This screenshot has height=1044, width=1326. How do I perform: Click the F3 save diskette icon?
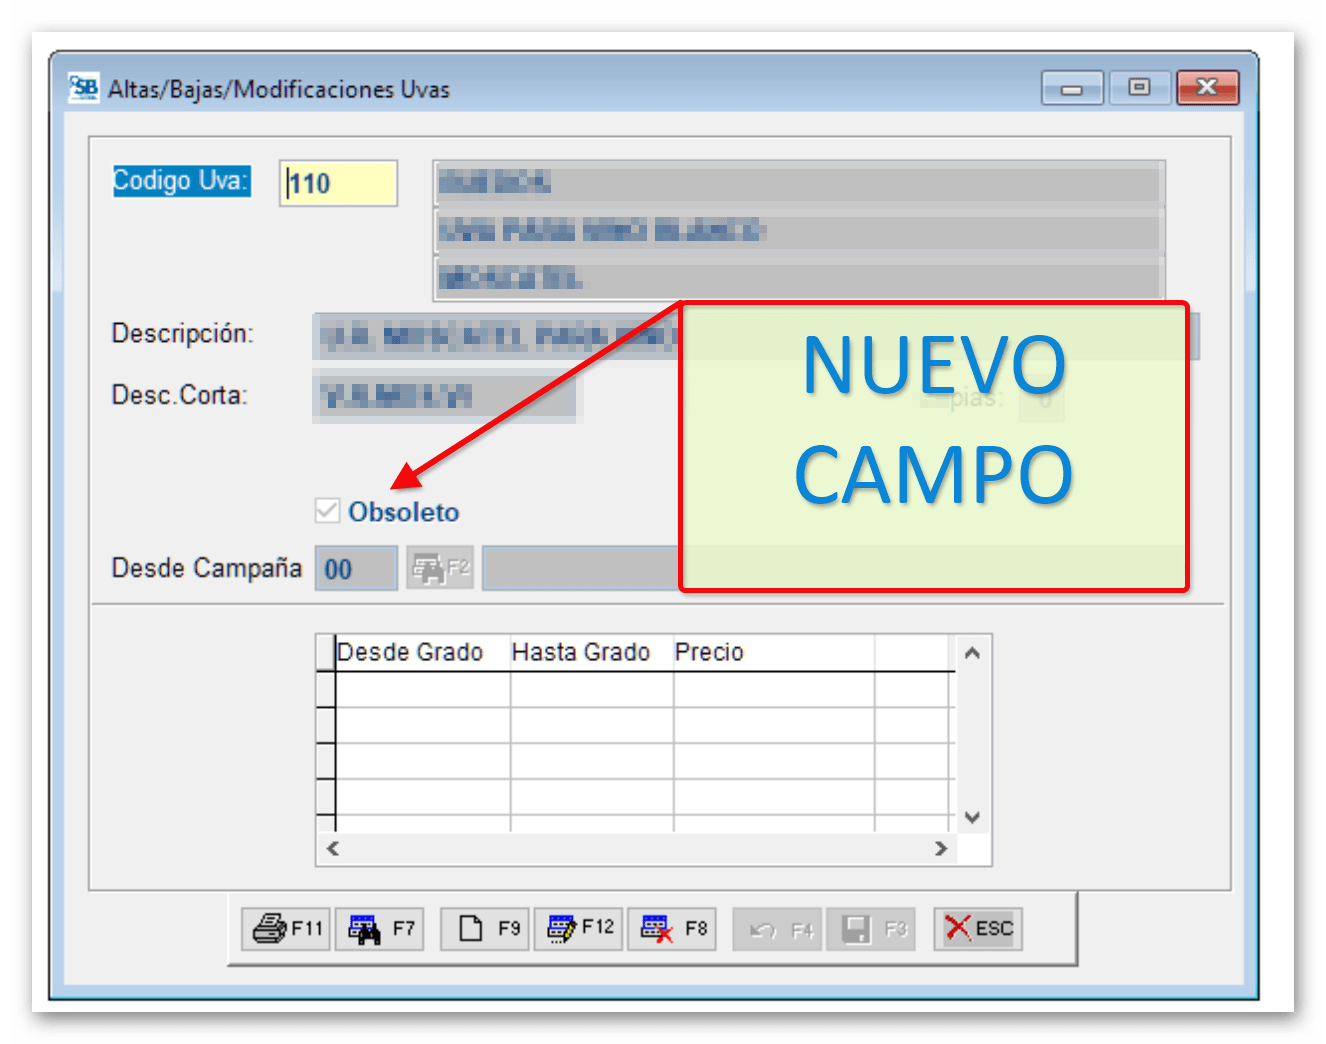pyautogui.click(x=871, y=928)
